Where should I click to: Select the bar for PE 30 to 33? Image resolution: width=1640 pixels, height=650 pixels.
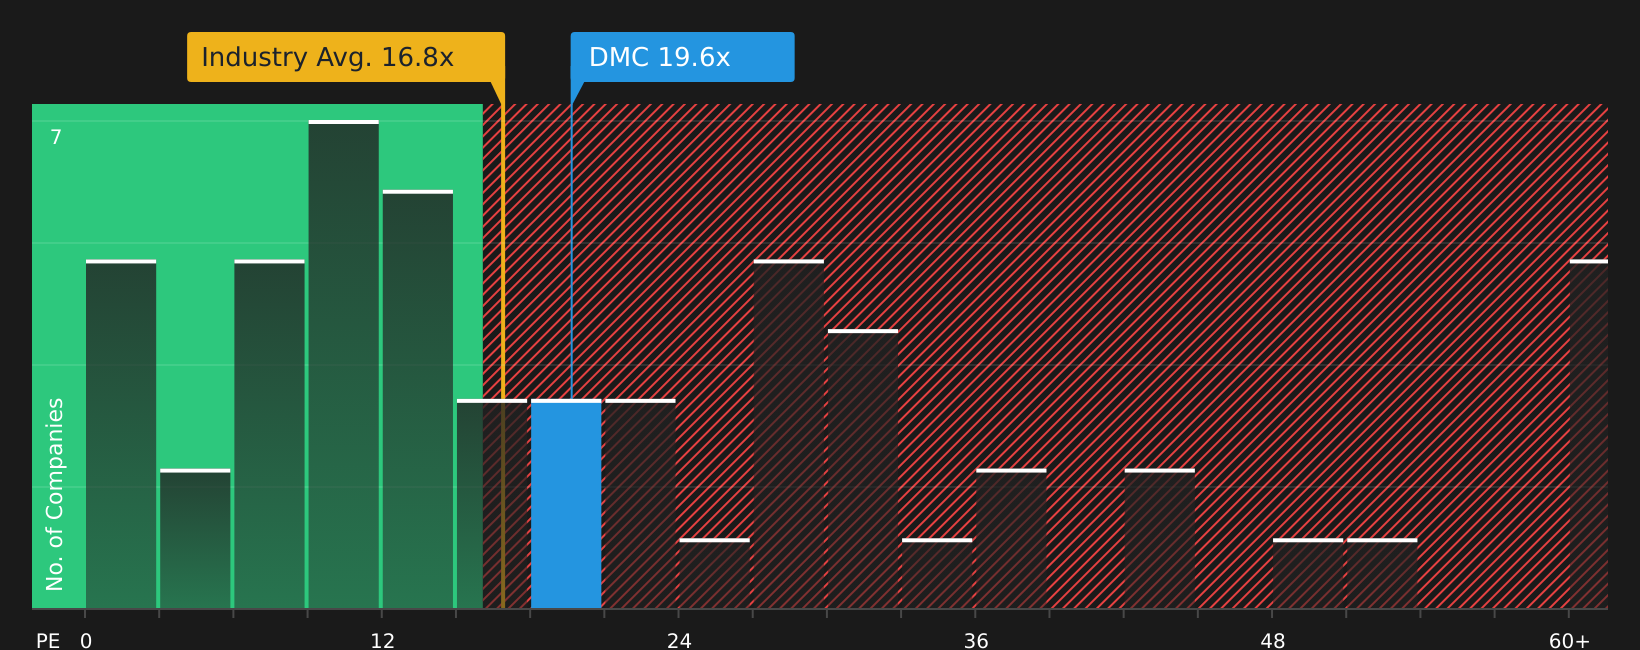[x=863, y=469]
